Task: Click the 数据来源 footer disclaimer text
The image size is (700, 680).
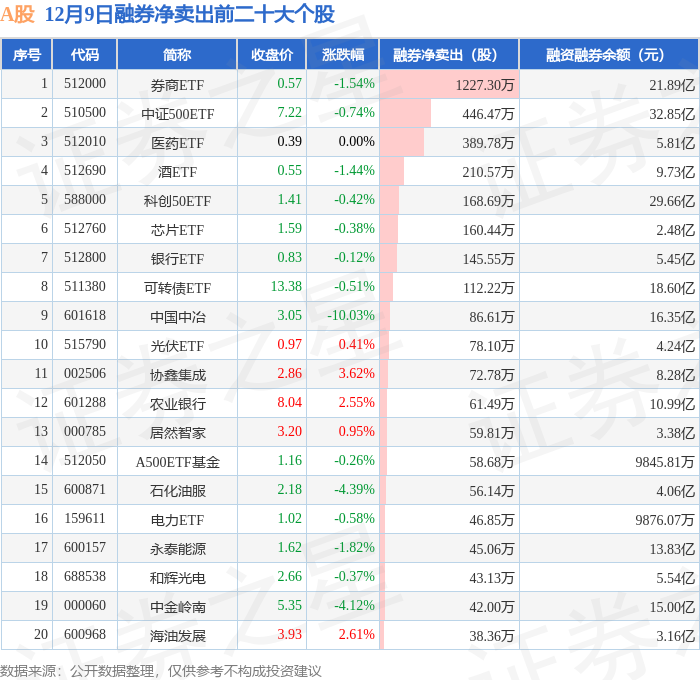Action: (x=161, y=671)
